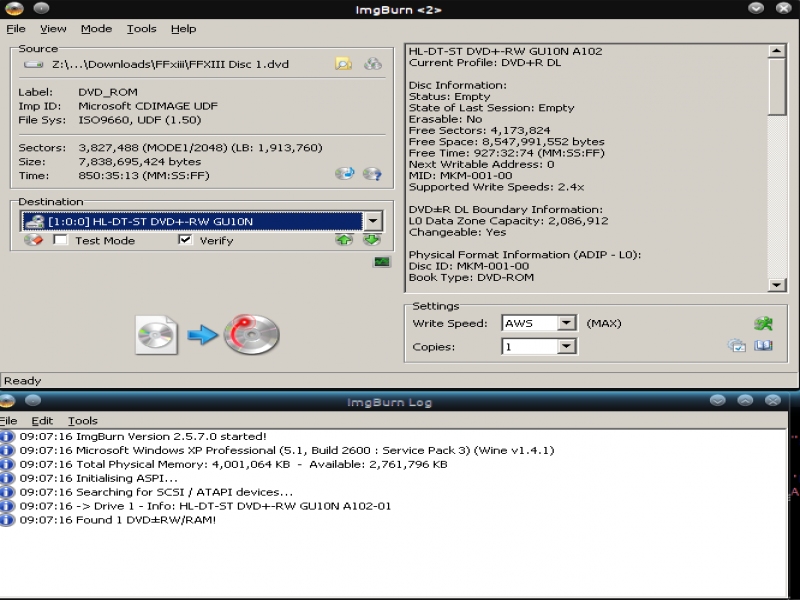This screenshot has height=600, width=800.
Task: Click the load tray green down arrow
Action: tap(372, 240)
